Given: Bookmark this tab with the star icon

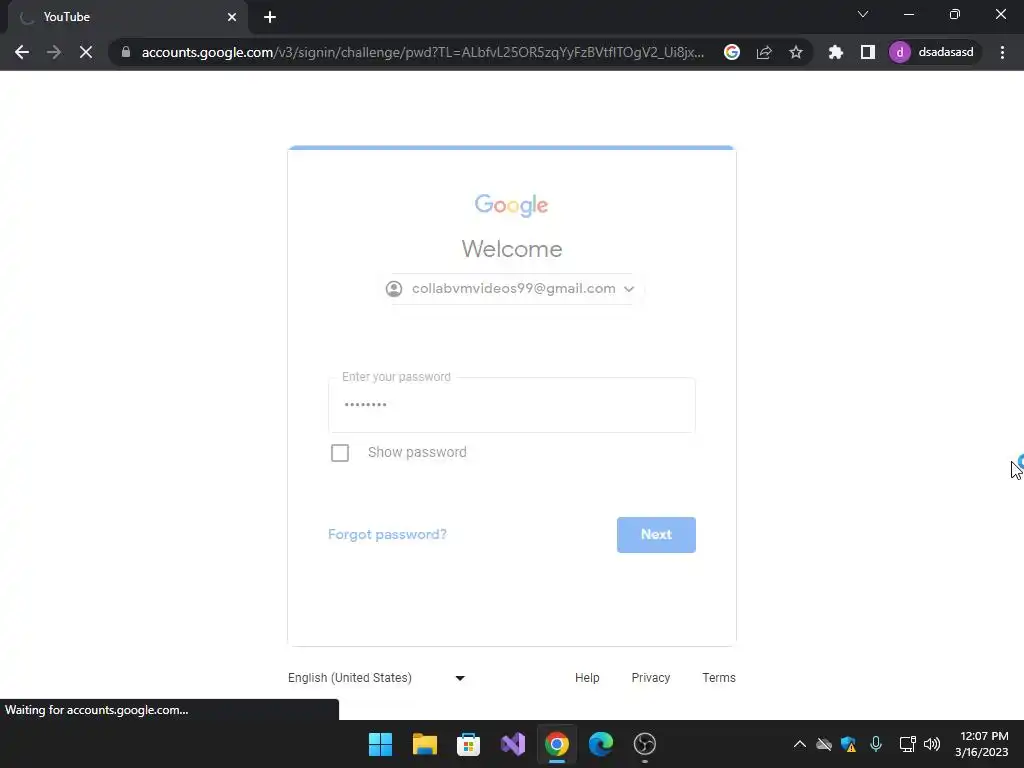Looking at the screenshot, I should click(795, 52).
